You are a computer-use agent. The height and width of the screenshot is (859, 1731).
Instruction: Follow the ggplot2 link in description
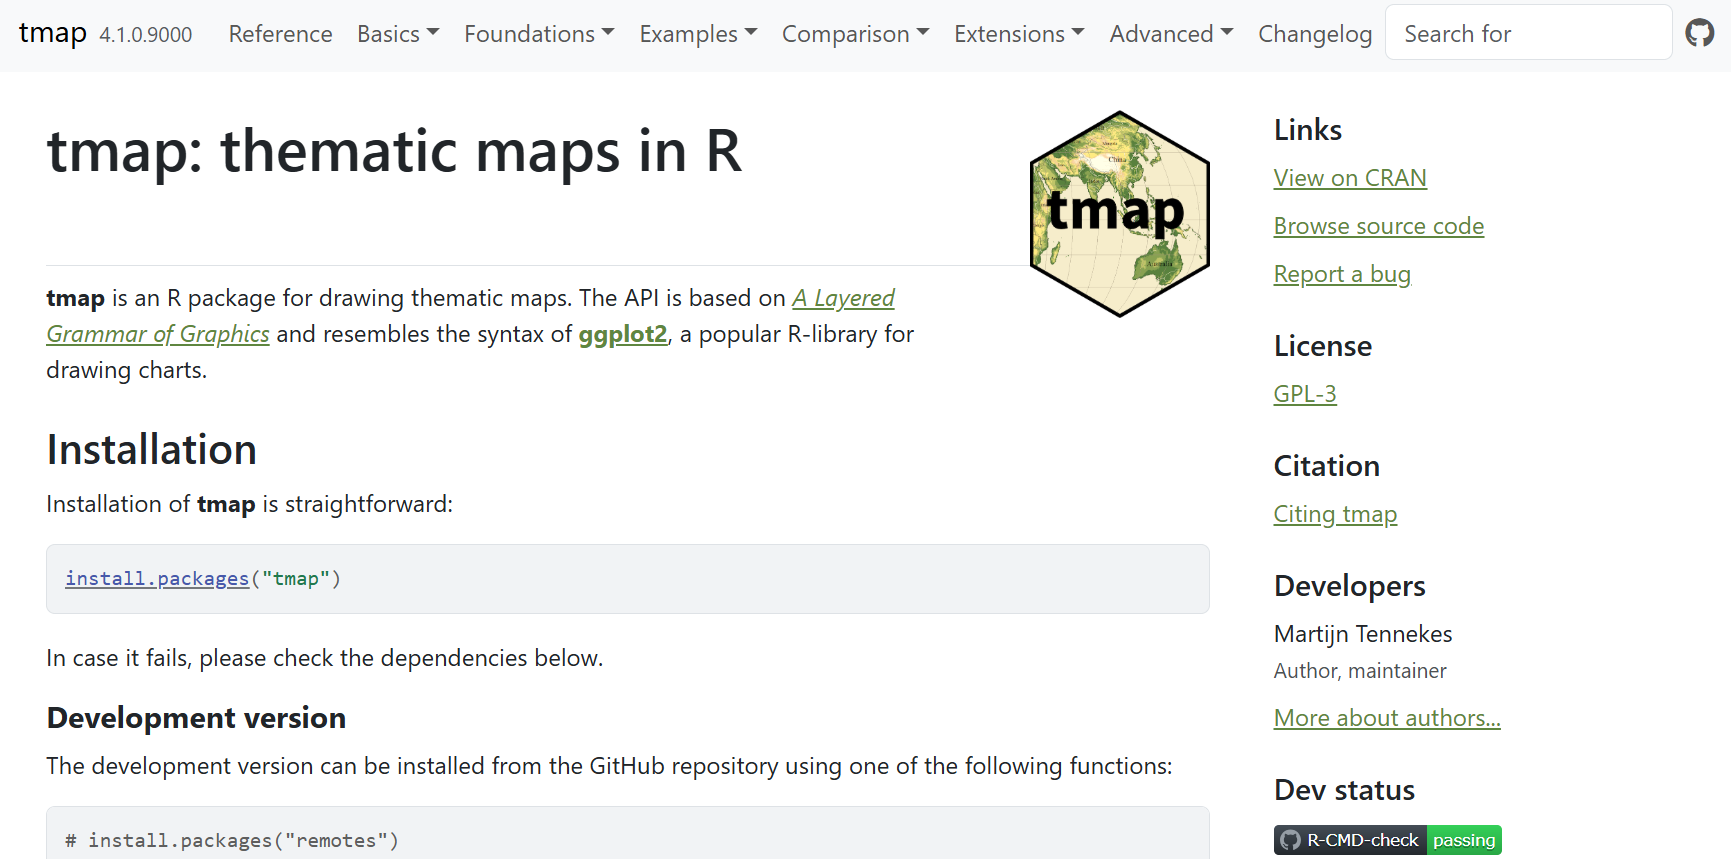click(x=622, y=334)
